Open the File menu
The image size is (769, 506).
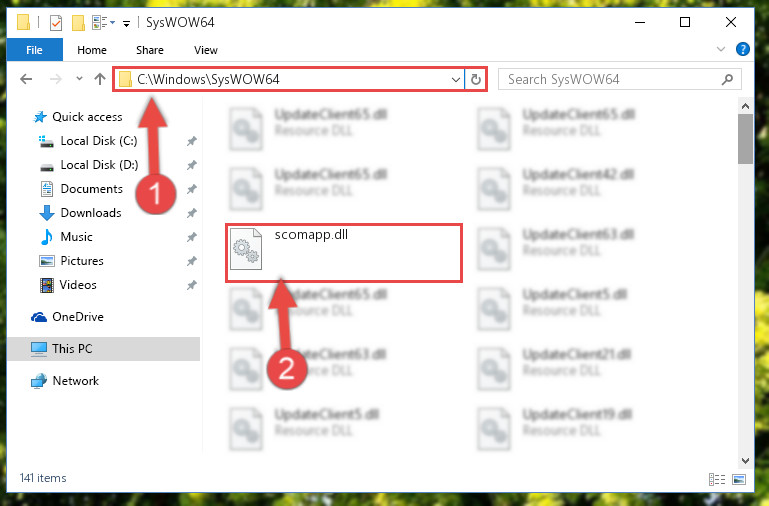click(x=34, y=50)
